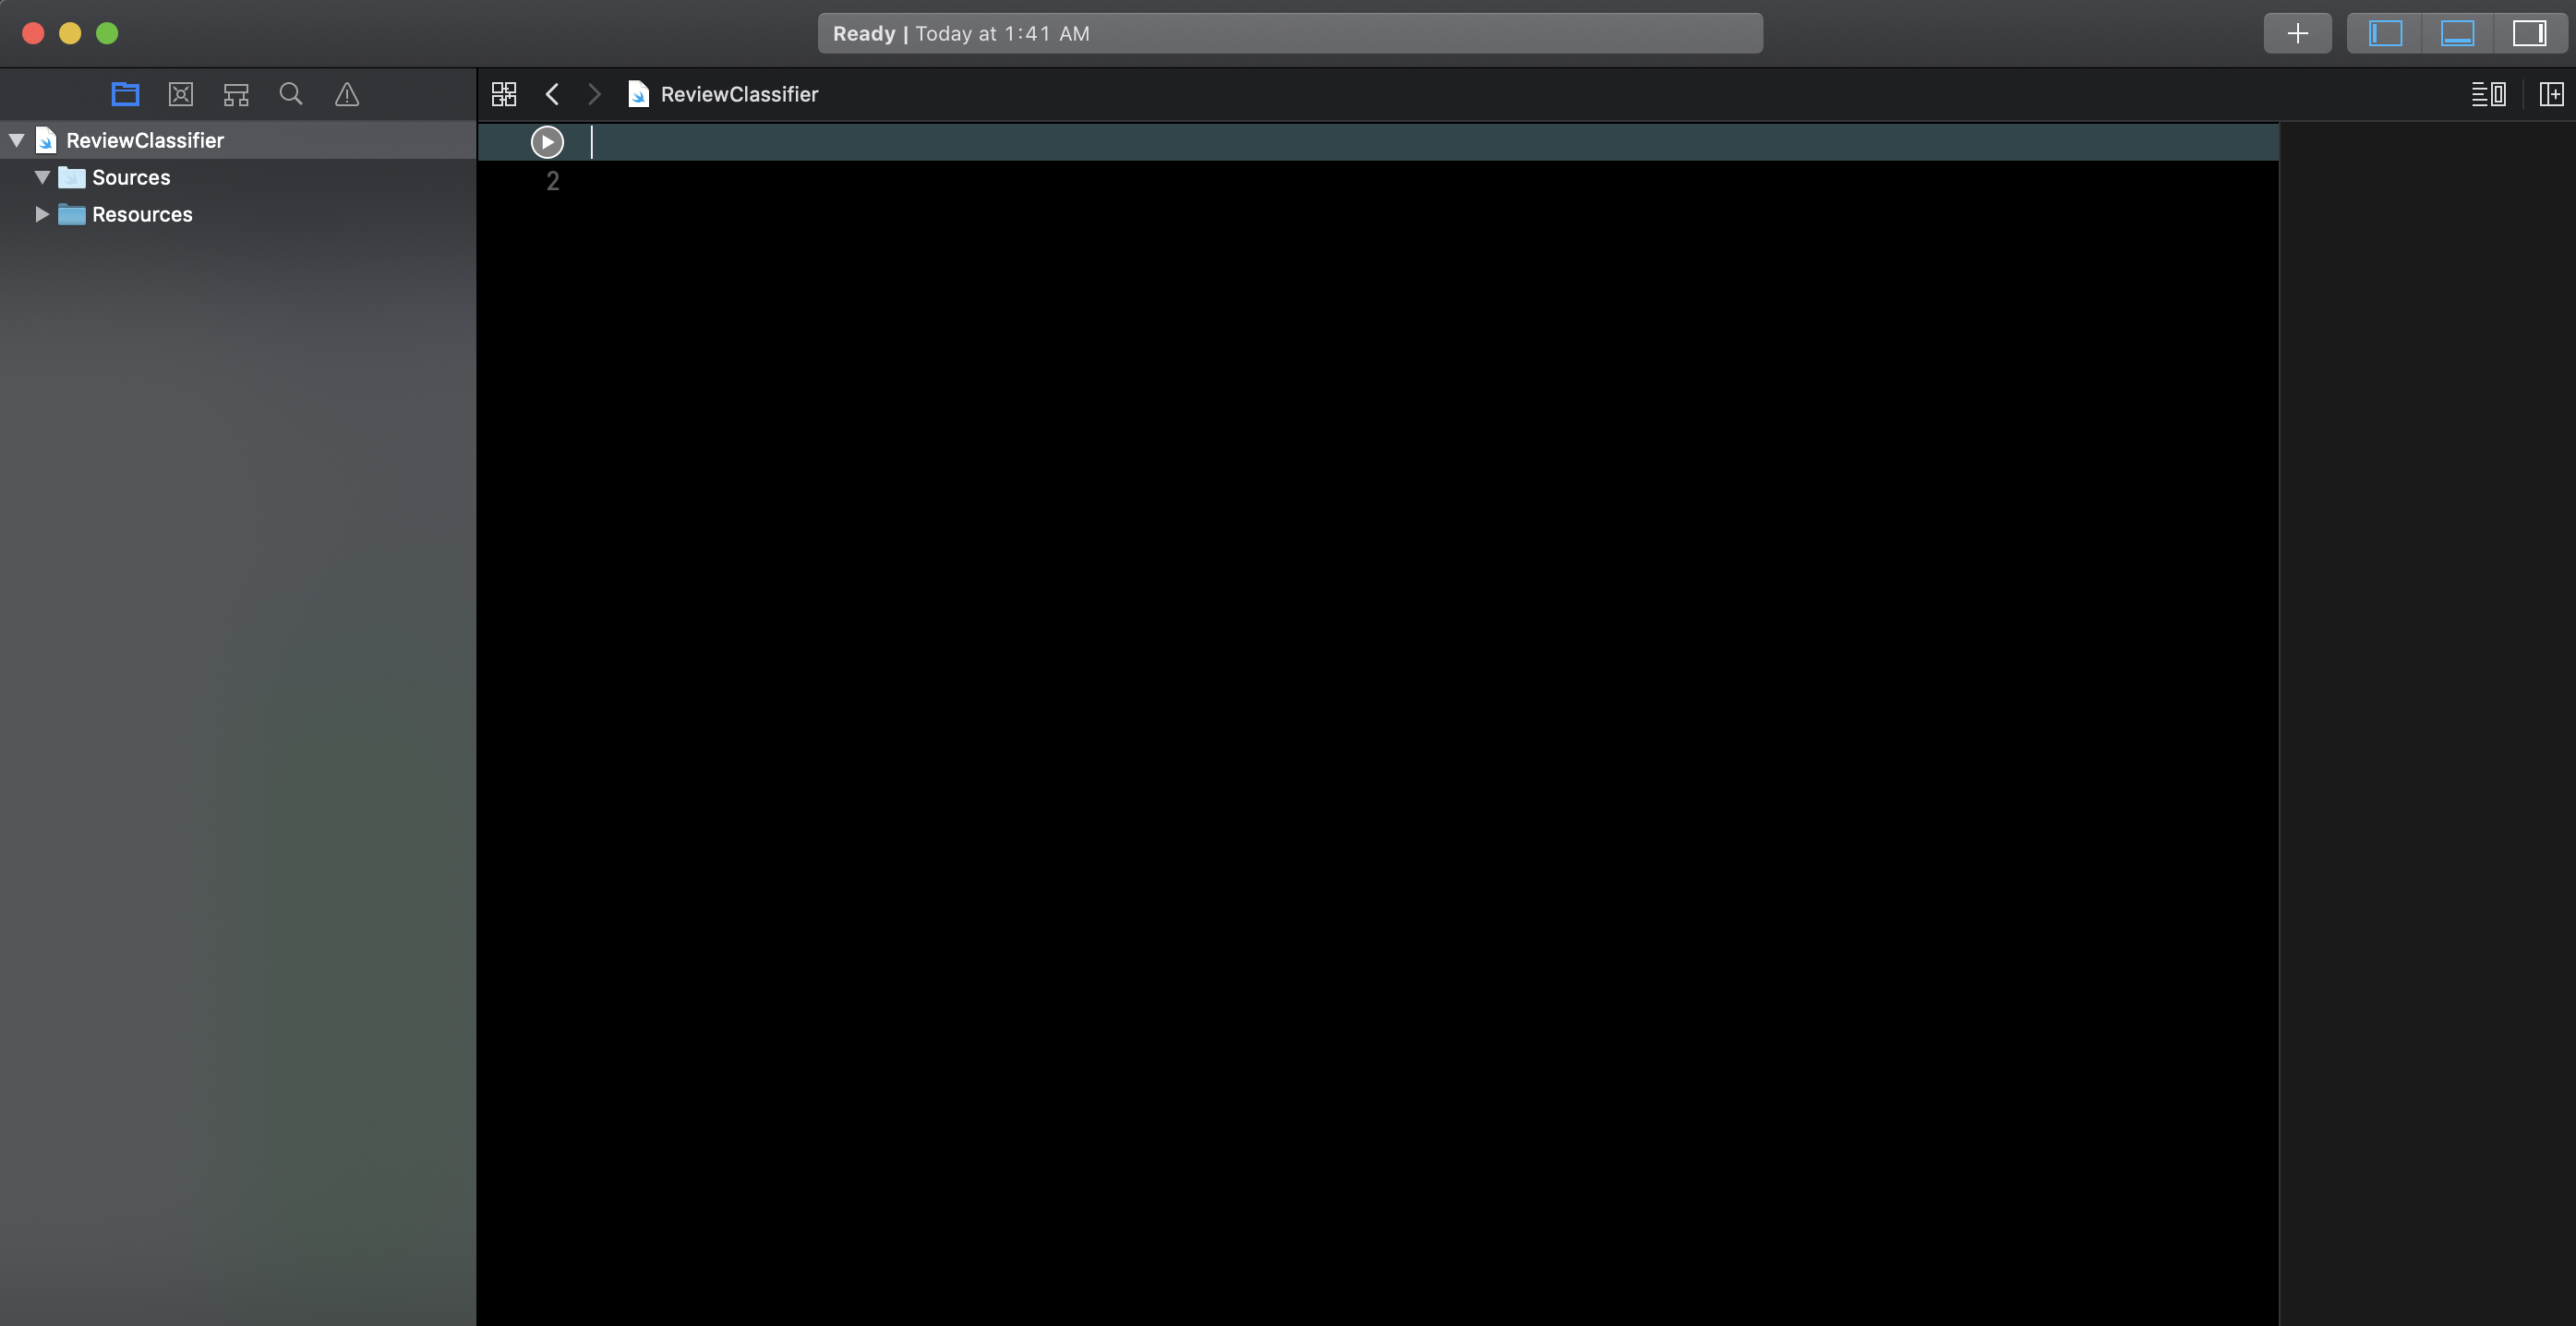Switch to the Source Control navigator icon
The height and width of the screenshot is (1326, 2576).
(x=181, y=94)
